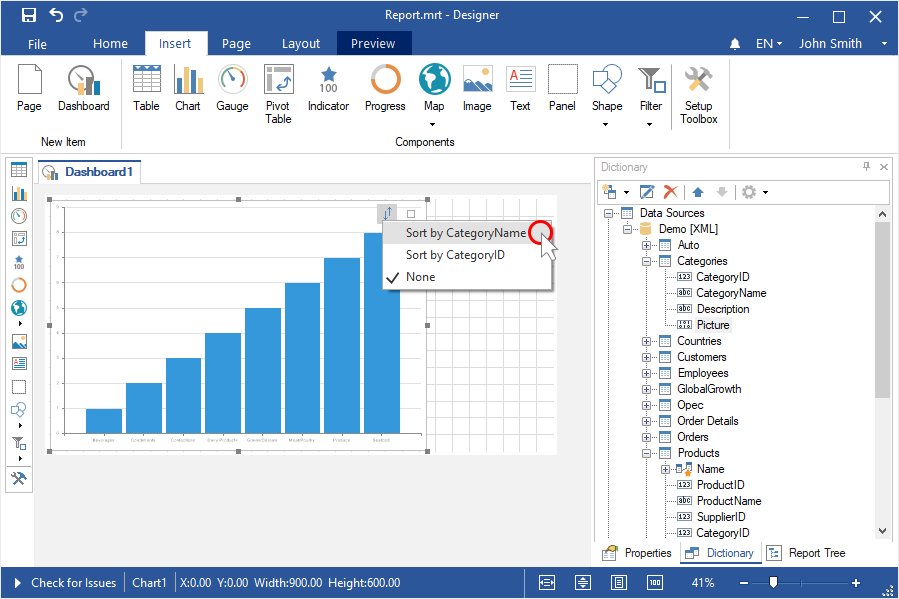Pin the Dictionary panel
Image resolution: width=899 pixels, height=599 pixels.
click(866, 167)
